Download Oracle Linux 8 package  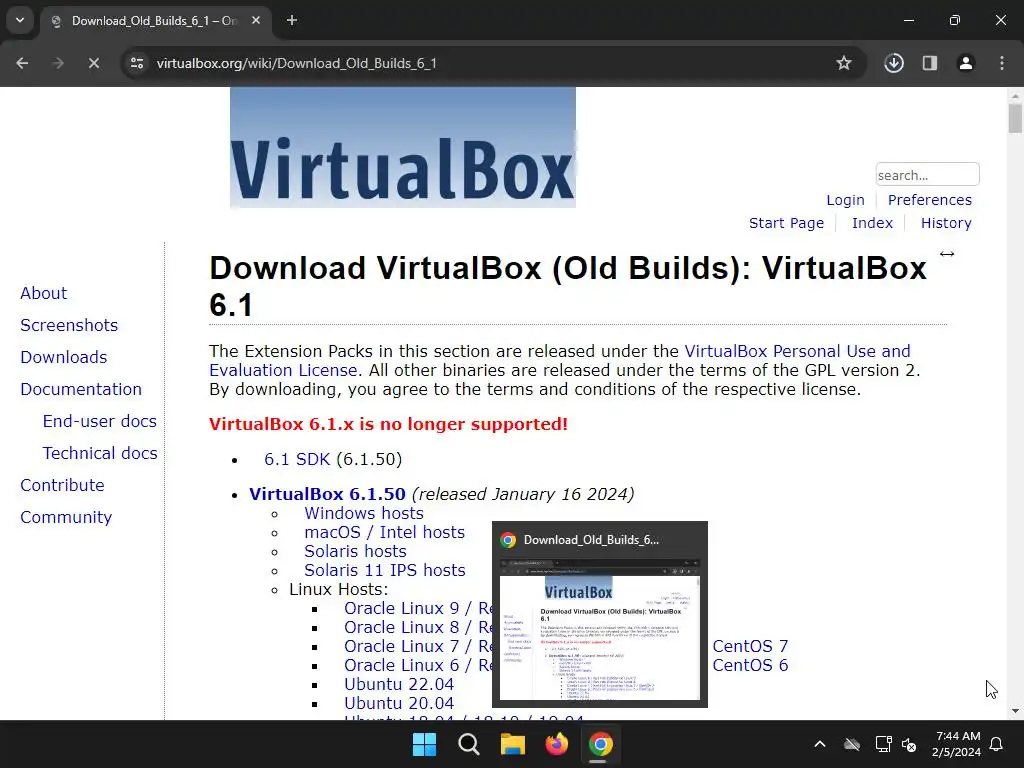click(x=417, y=628)
